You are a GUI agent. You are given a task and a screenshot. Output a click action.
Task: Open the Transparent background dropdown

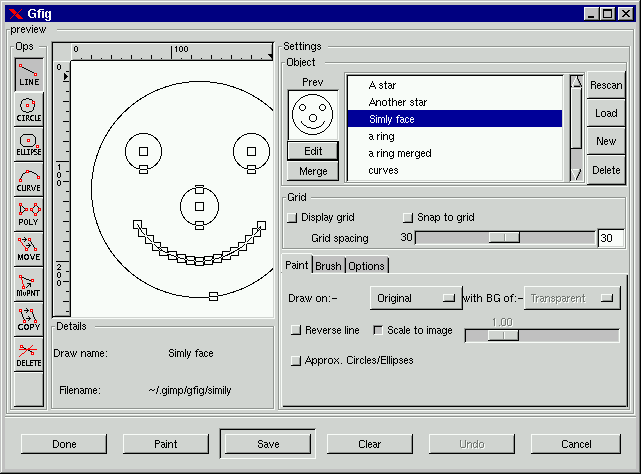point(572,298)
